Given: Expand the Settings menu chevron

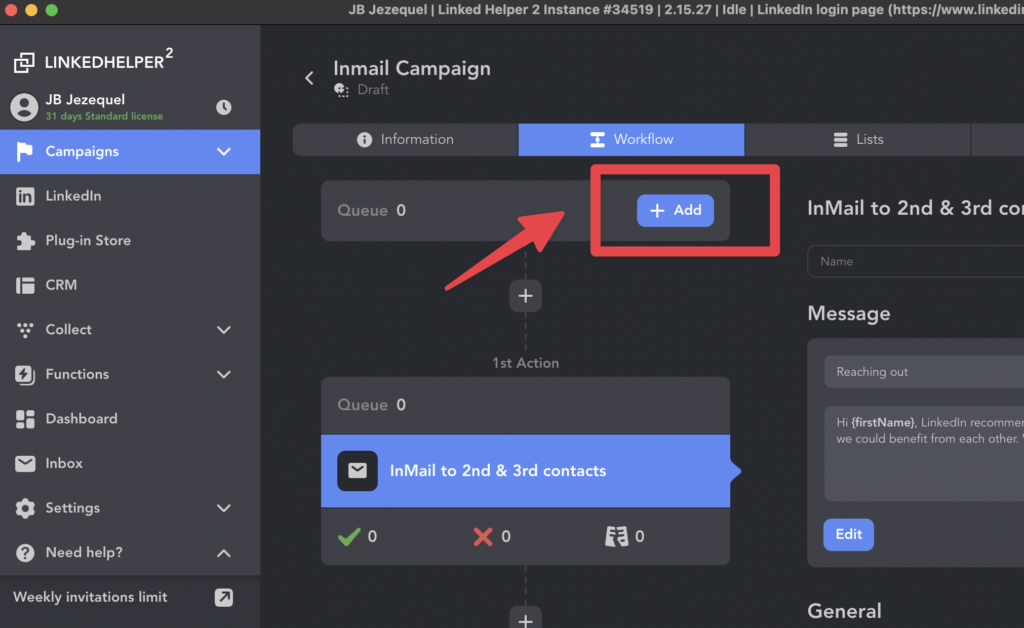Looking at the screenshot, I should tap(224, 509).
